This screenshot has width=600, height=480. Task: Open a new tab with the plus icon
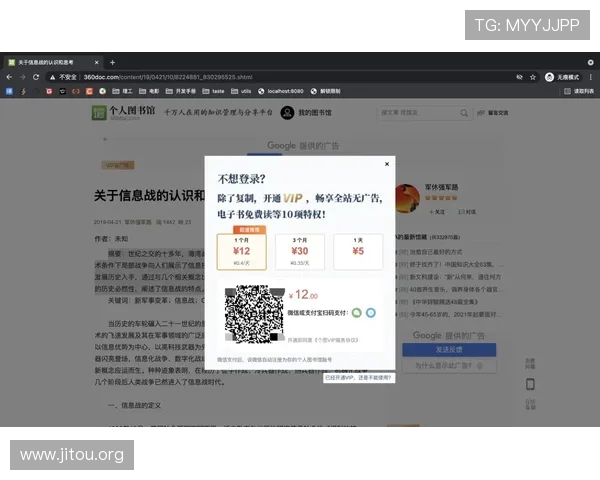click(112, 62)
